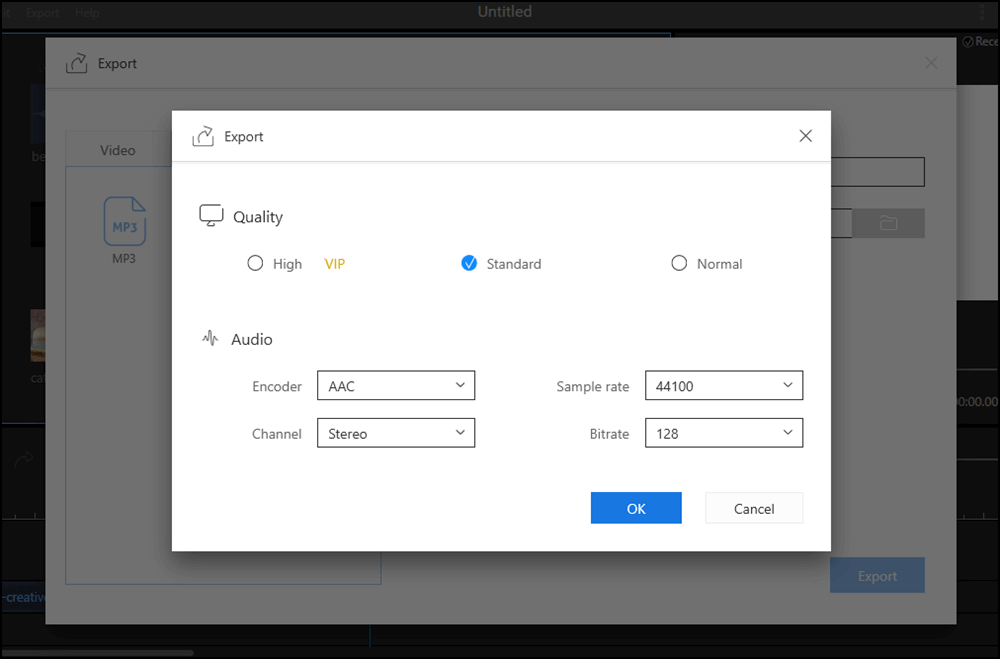Expand the Bitrate 128 dropdown
Viewport: 1000px width, 659px height.
point(723,434)
